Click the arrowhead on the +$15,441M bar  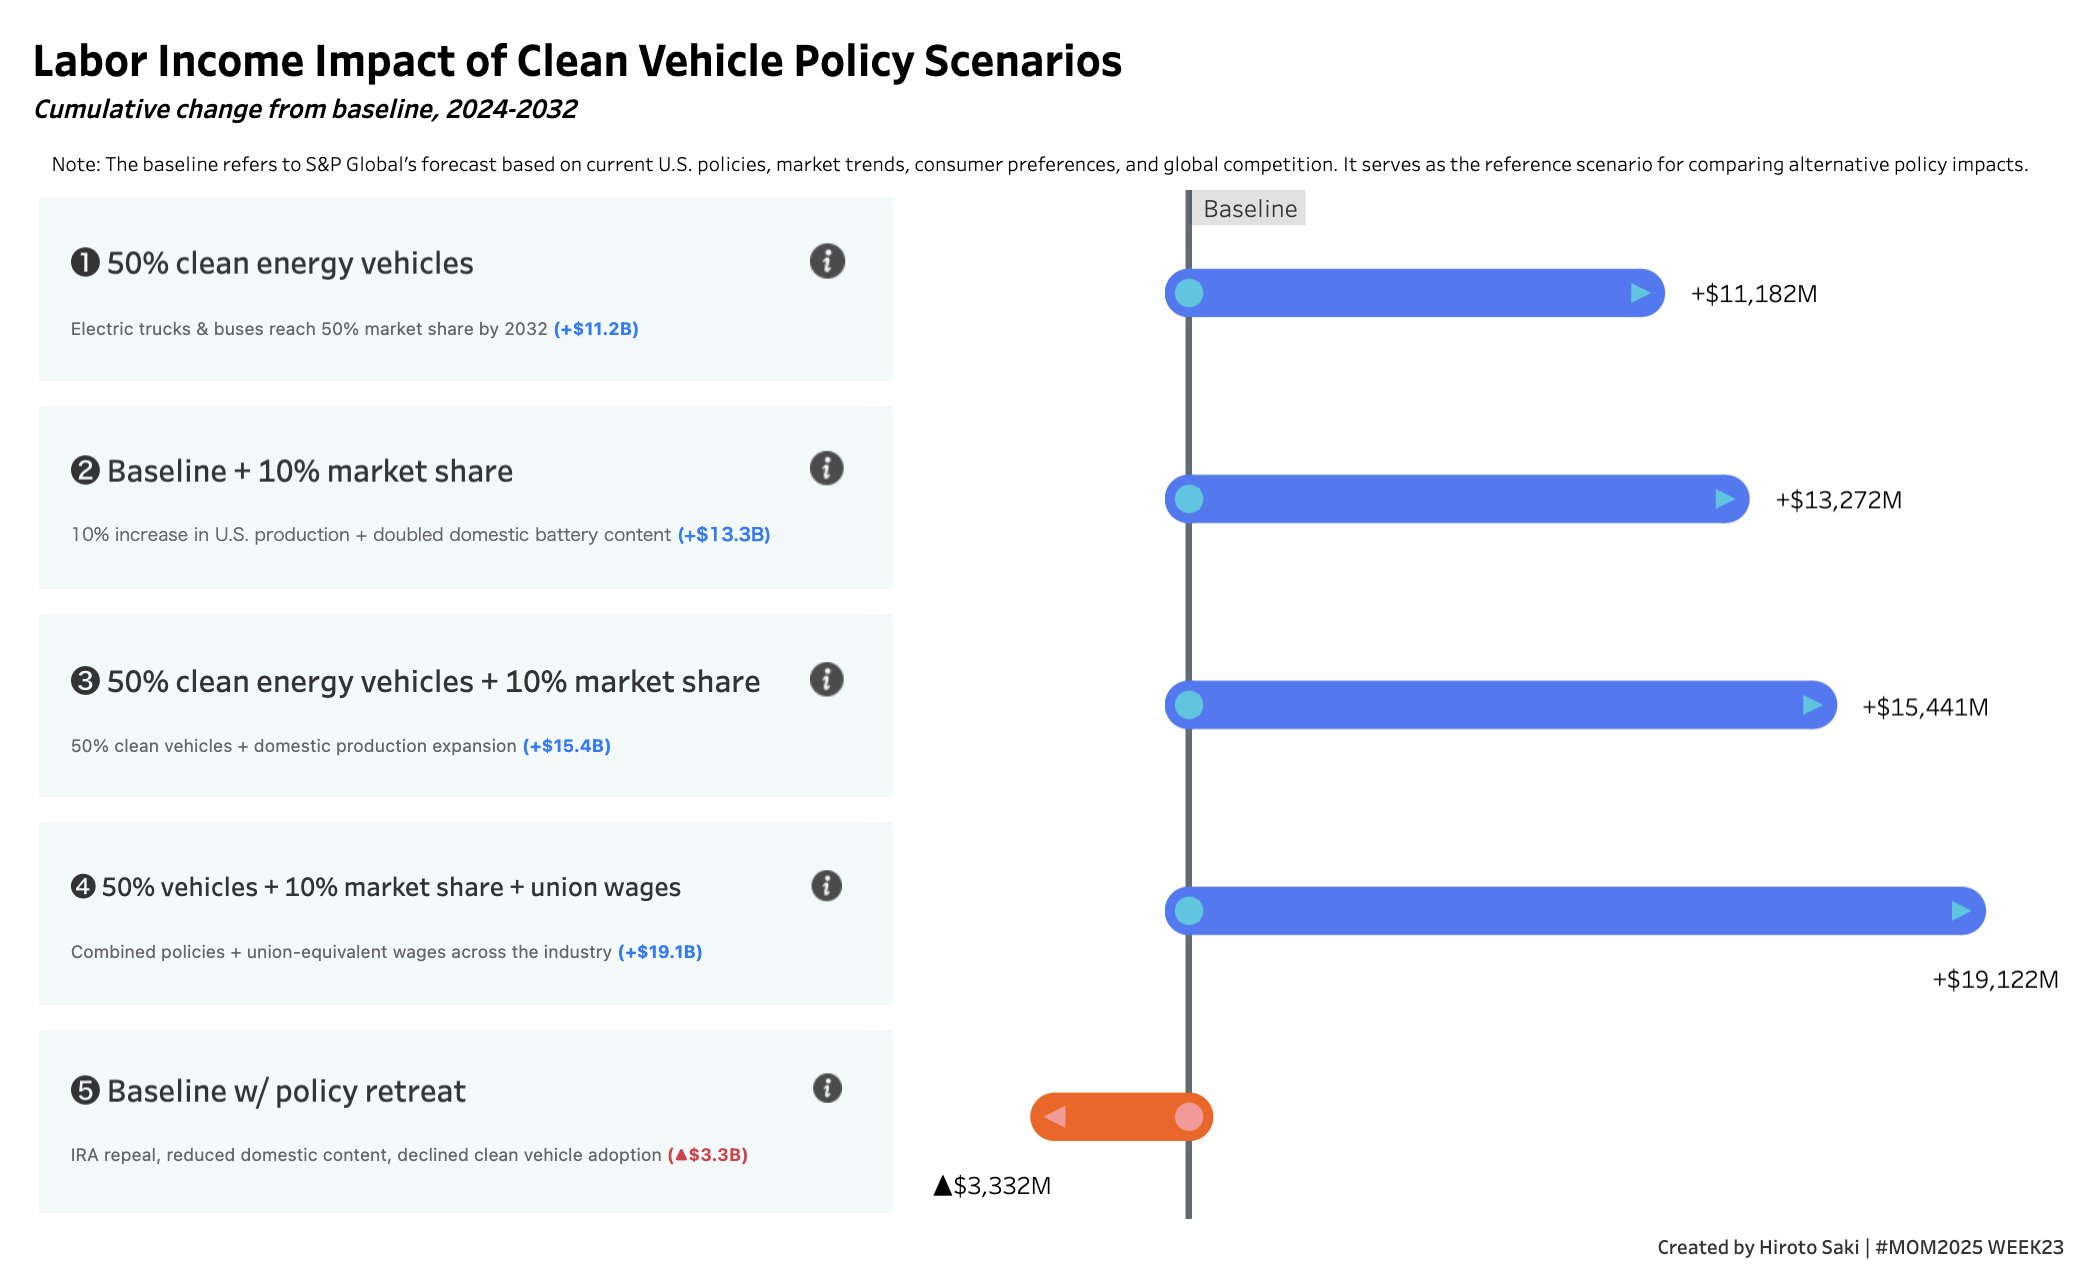coord(1812,705)
